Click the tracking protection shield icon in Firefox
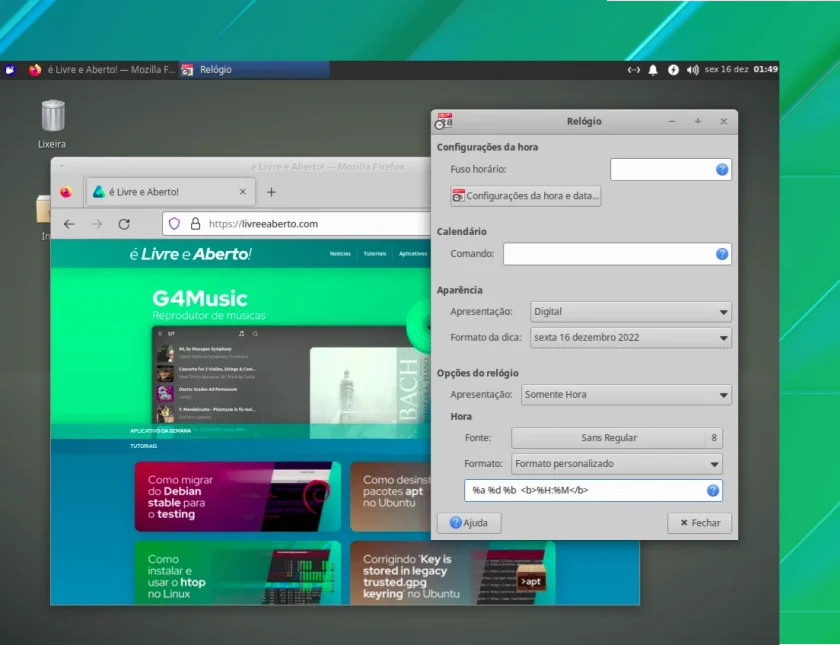The width and height of the screenshot is (840, 645). [174, 224]
